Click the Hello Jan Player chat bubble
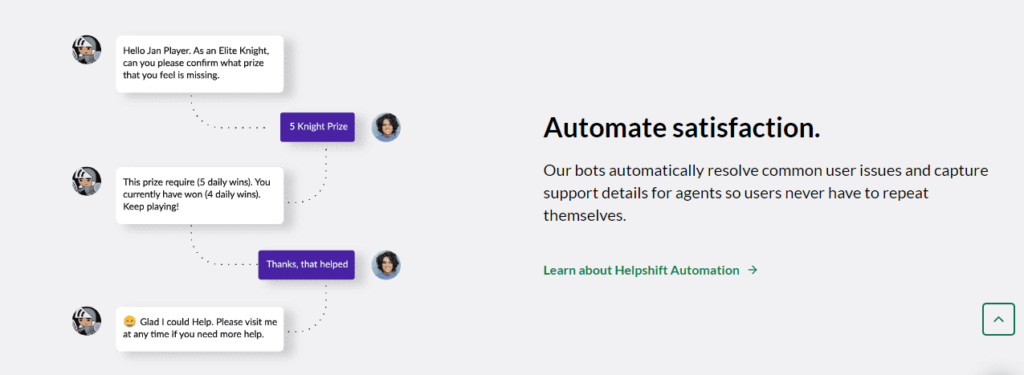This screenshot has width=1024, height=375. pos(200,63)
